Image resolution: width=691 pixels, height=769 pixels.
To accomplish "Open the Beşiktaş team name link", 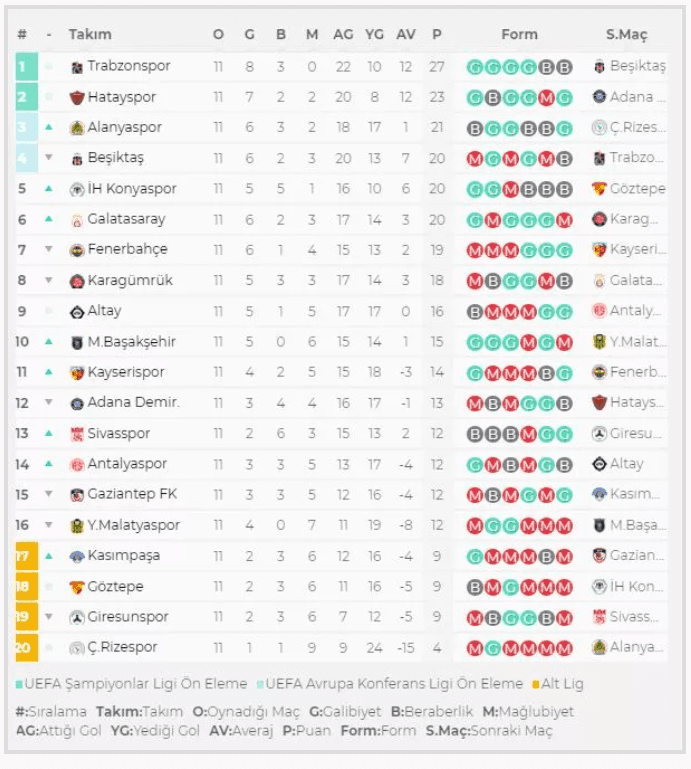I will (115, 158).
